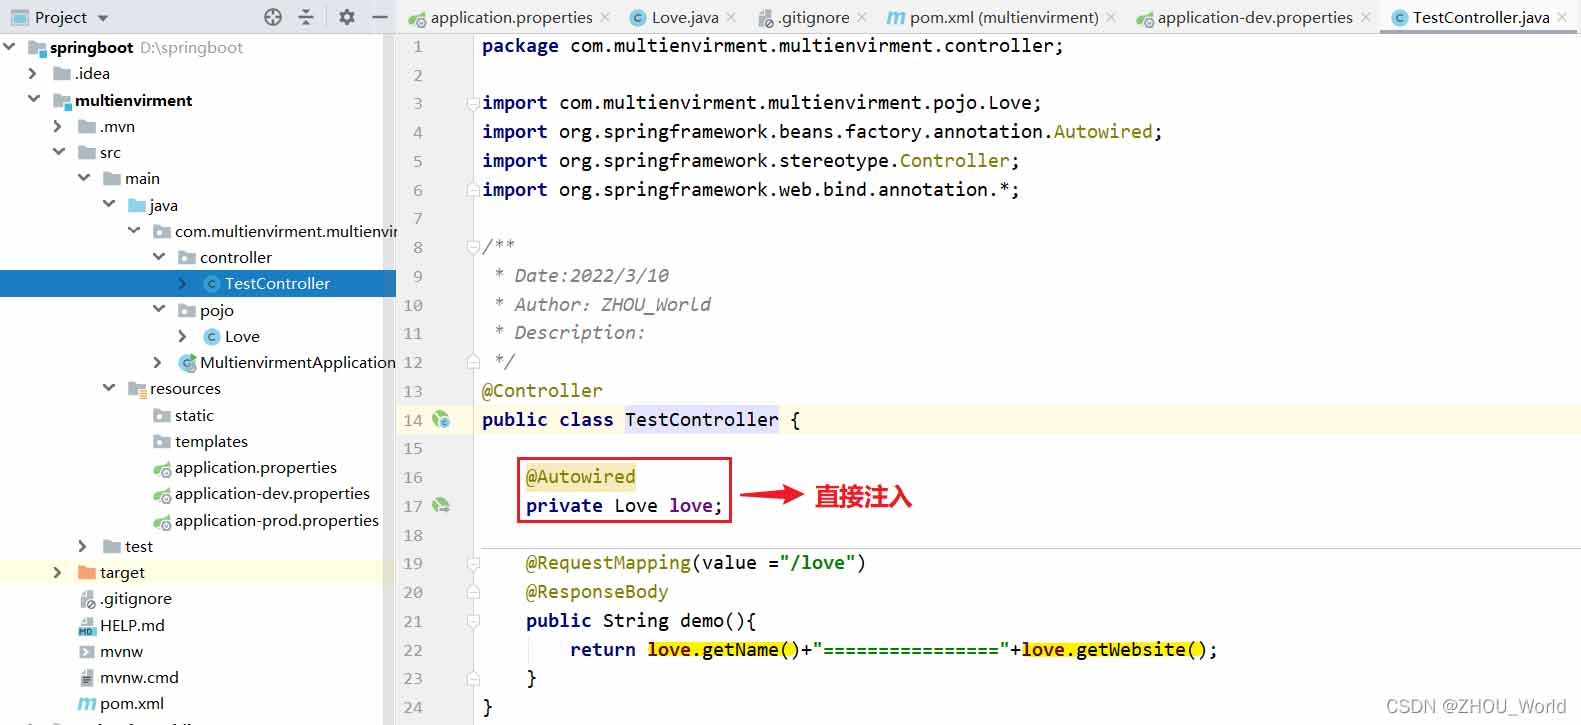The width and height of the screenshot is (1581, 725).
Task: Expand the test folder
Action: pos(83,546)
